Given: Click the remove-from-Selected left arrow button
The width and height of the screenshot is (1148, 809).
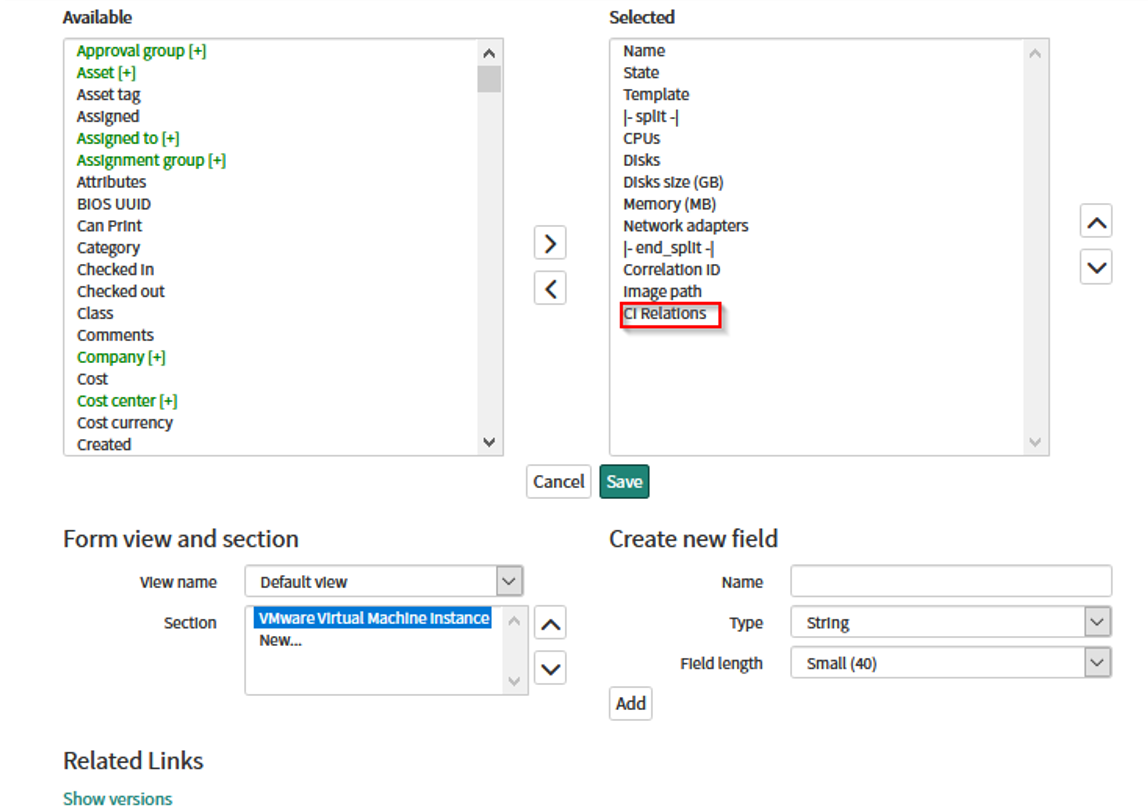Looking at the screenshot, I should (550, 289).
